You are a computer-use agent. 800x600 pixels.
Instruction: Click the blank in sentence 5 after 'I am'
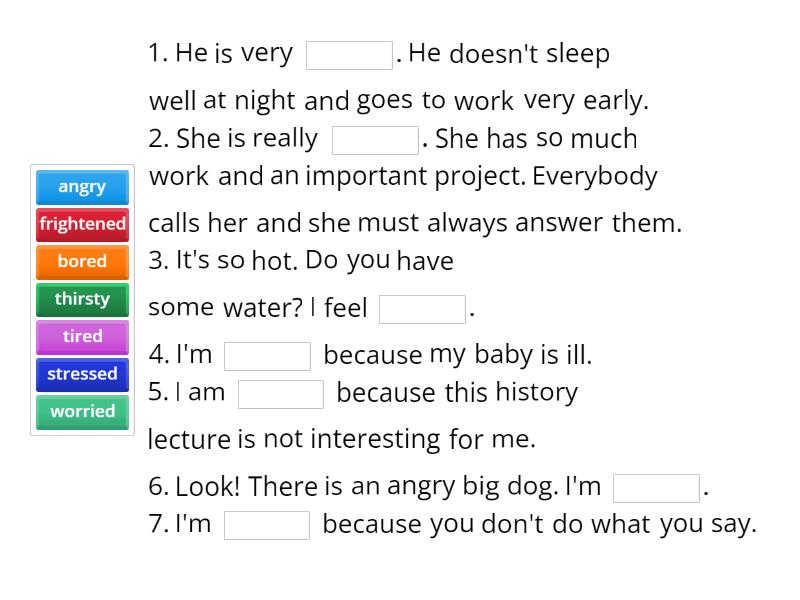[x=280, y=393]
